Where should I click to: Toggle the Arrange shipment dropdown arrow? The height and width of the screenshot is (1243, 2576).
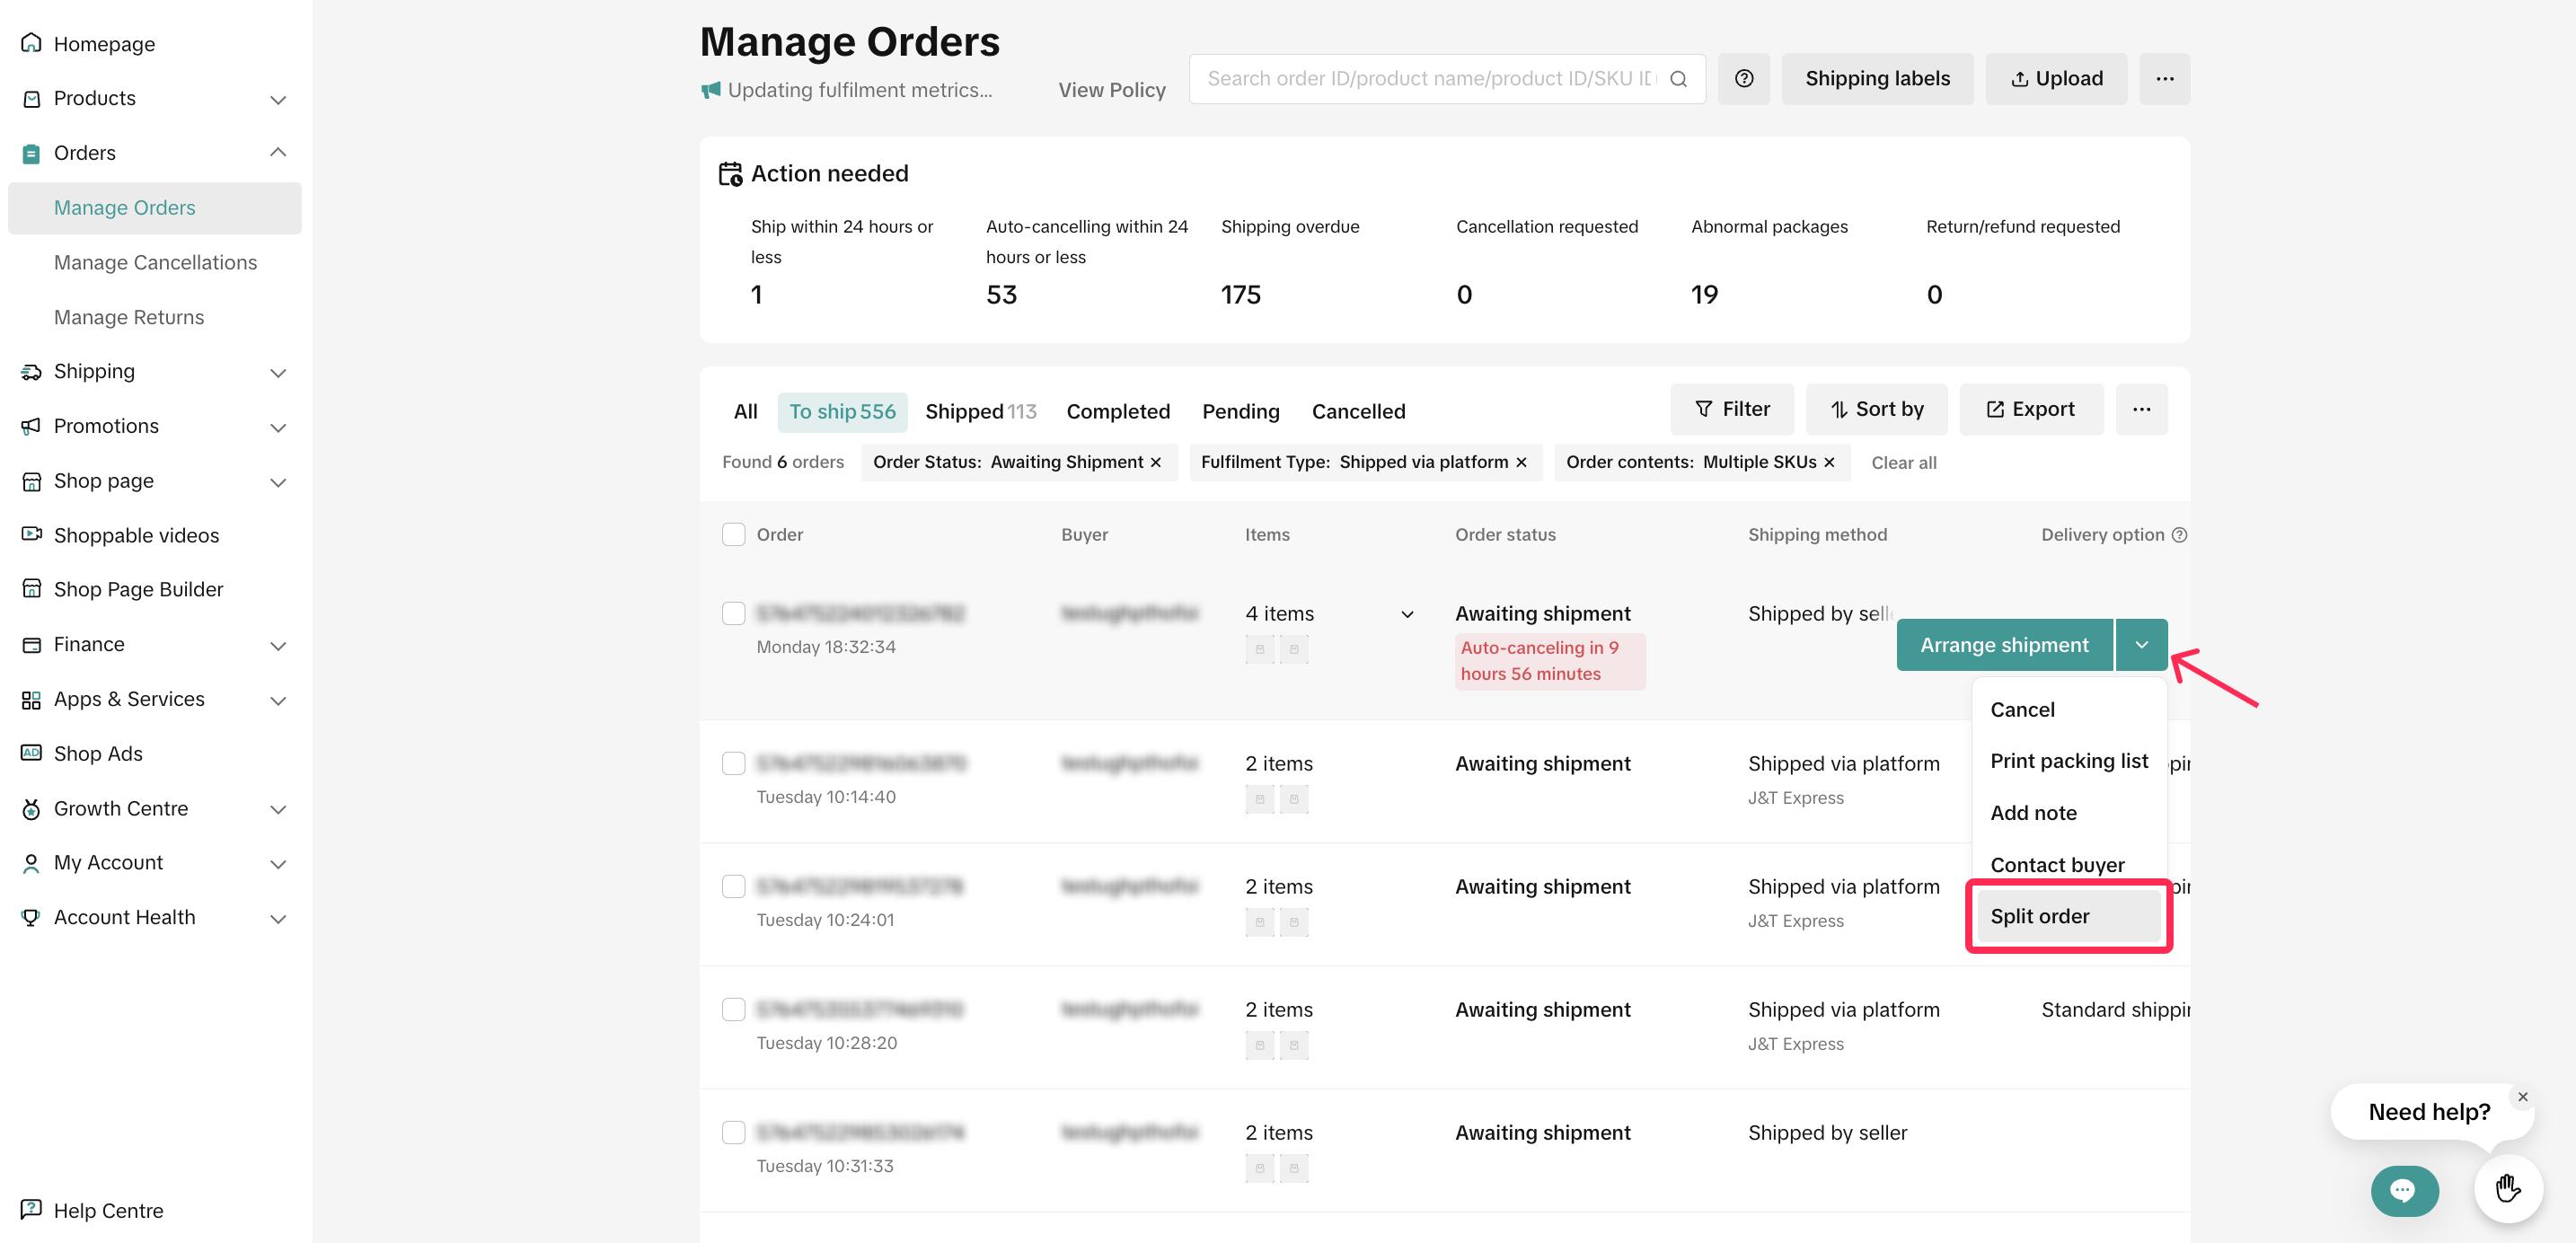(2141, 645)
